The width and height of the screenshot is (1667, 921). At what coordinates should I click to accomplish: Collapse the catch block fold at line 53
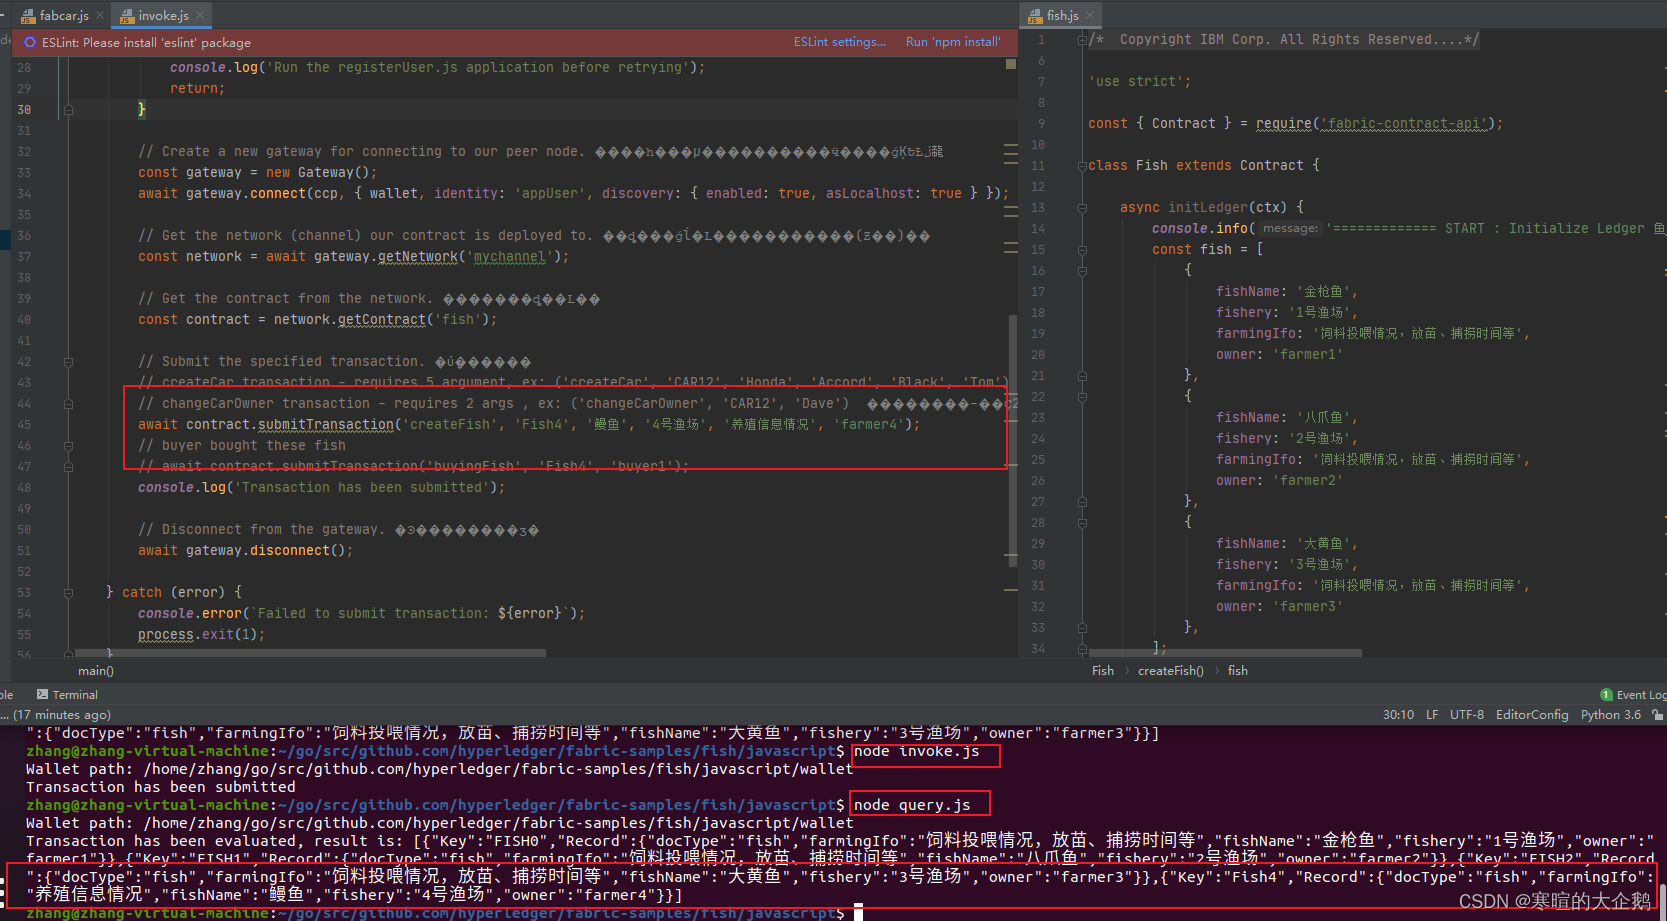[68, 593]
